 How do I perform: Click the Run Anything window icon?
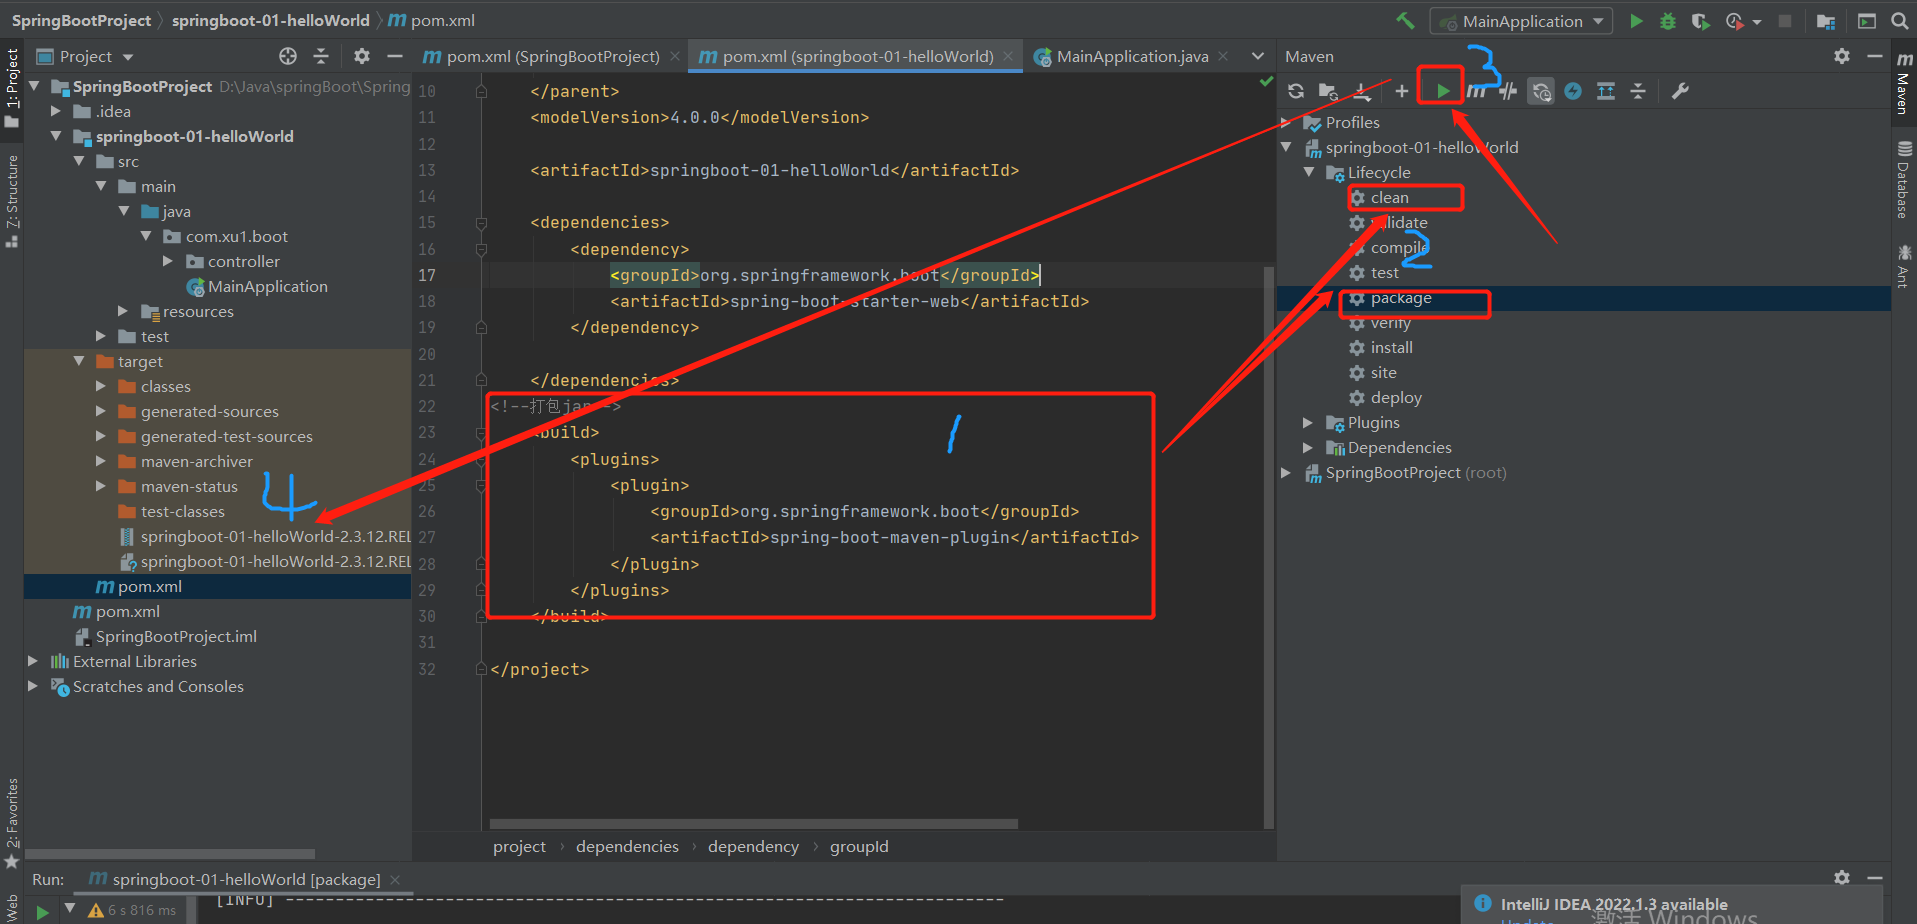(x=1866, y=21)
